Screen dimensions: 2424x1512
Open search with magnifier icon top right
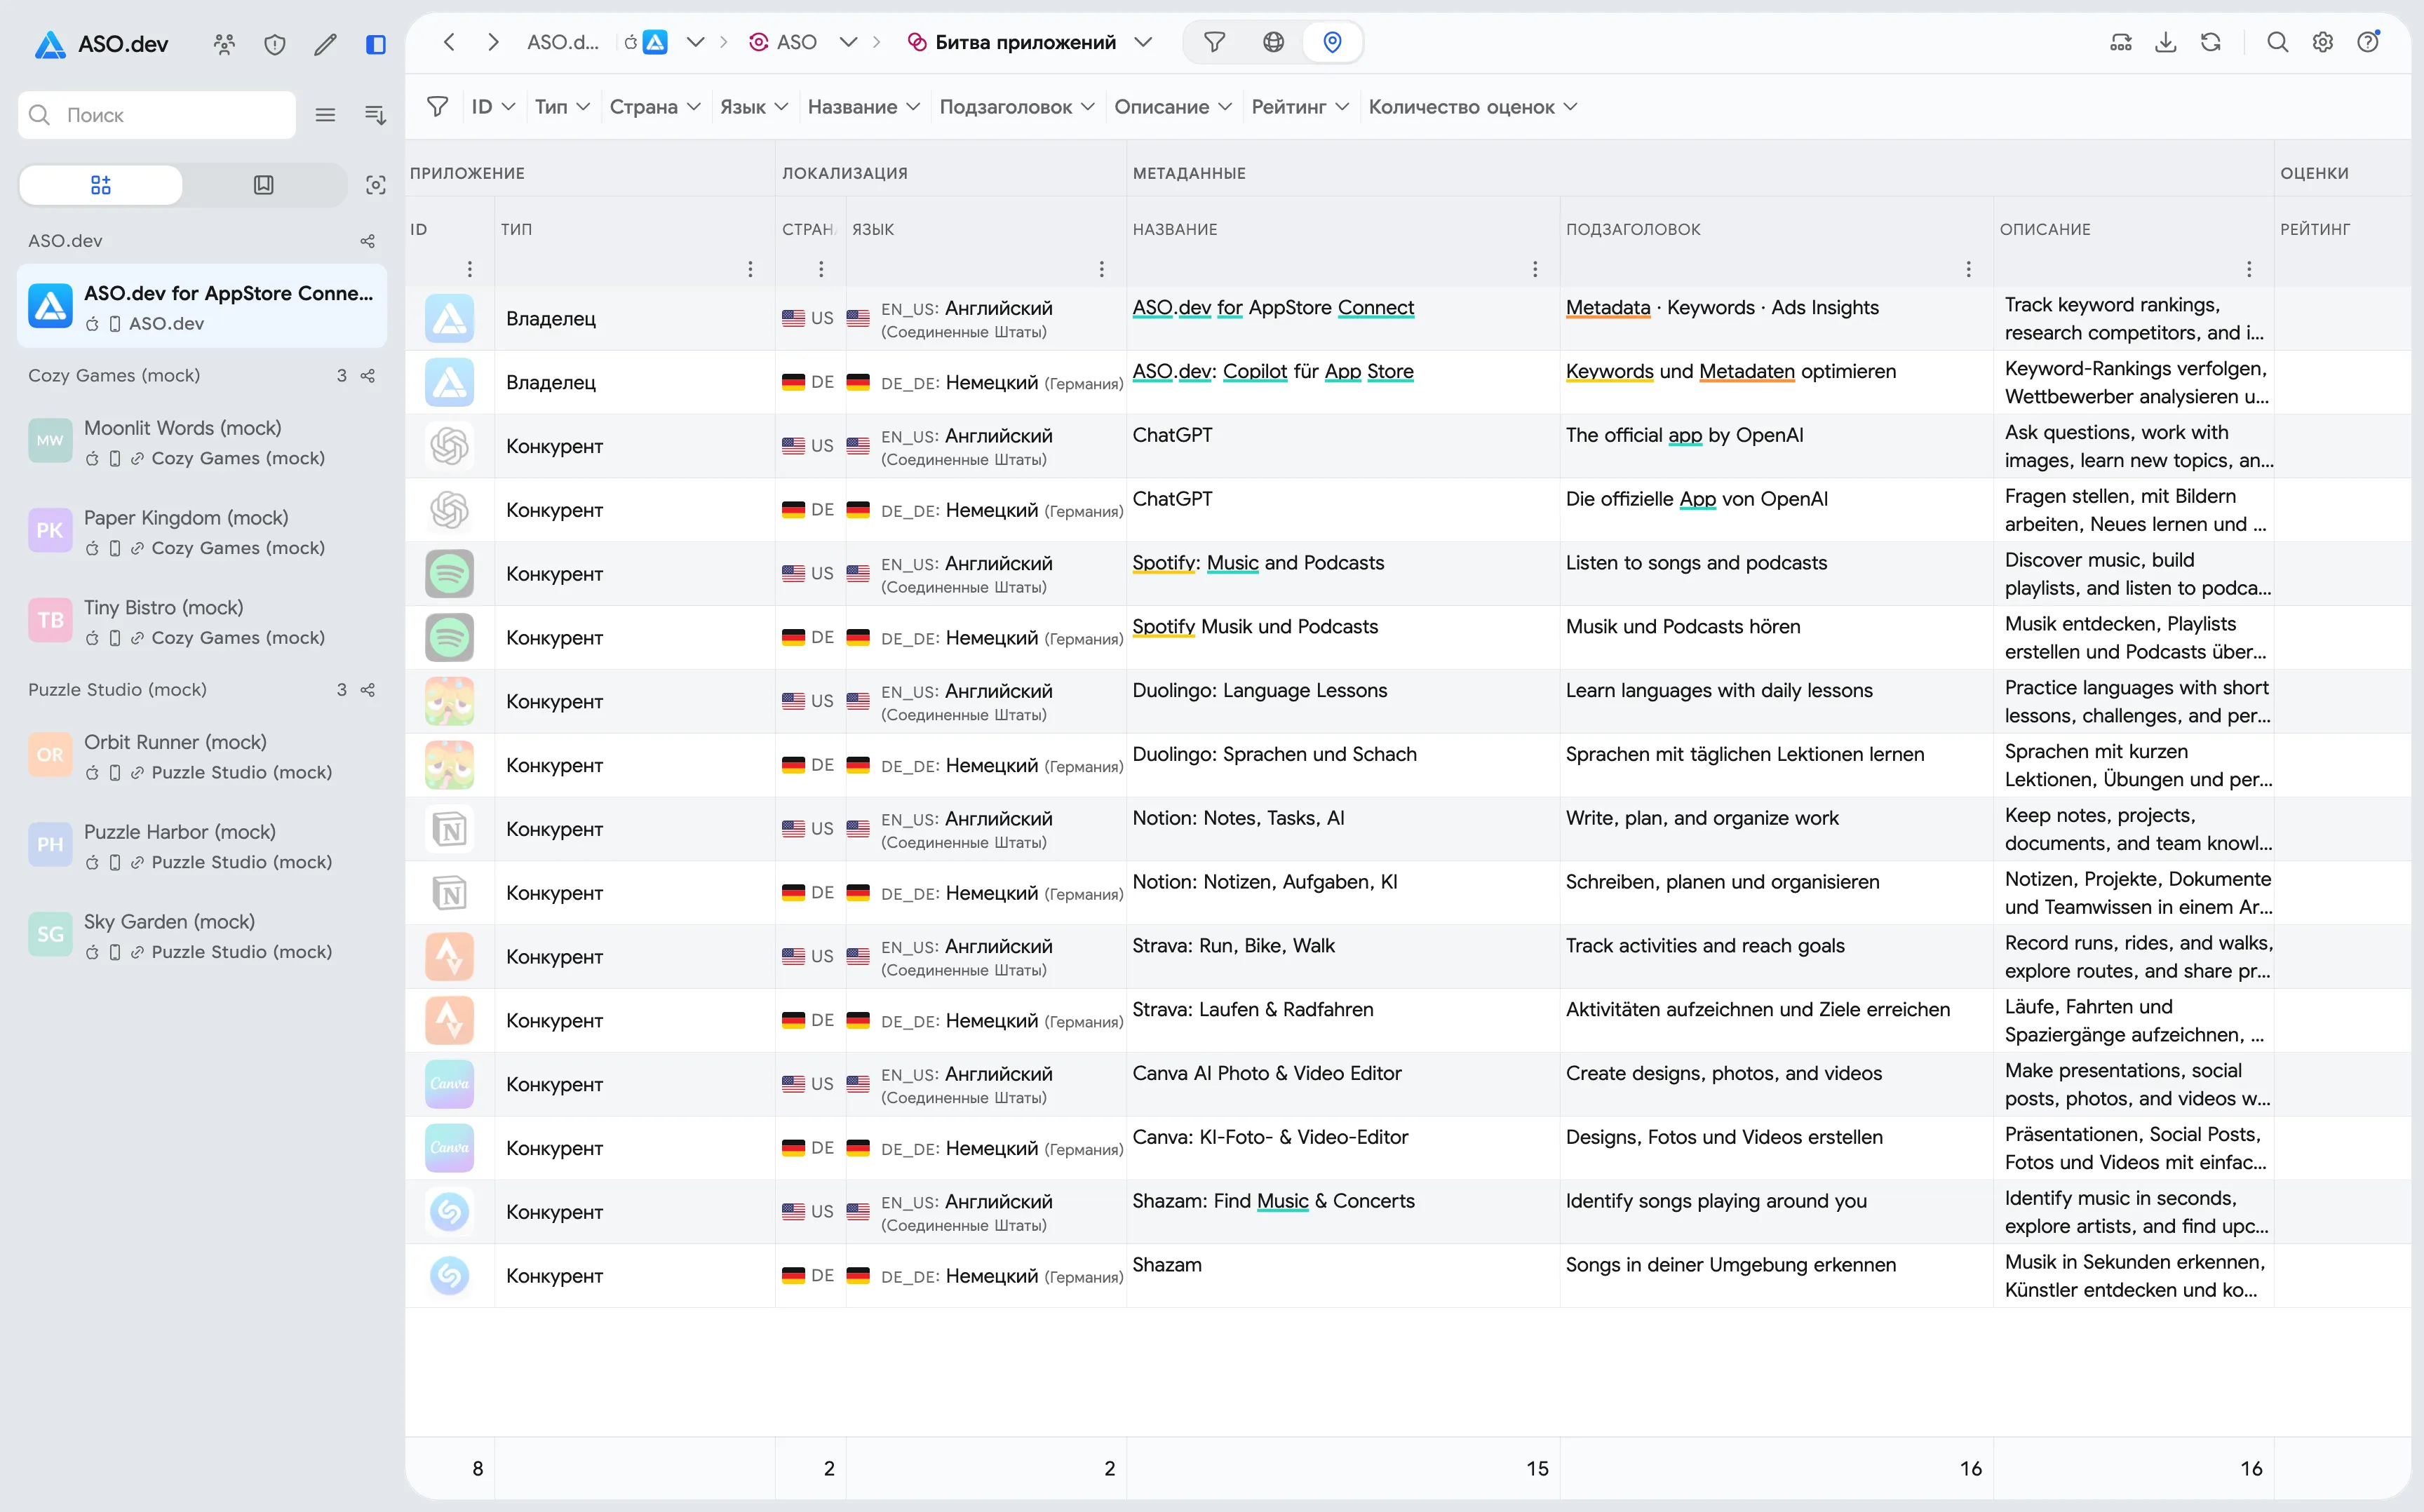(x=2277, y=42)
